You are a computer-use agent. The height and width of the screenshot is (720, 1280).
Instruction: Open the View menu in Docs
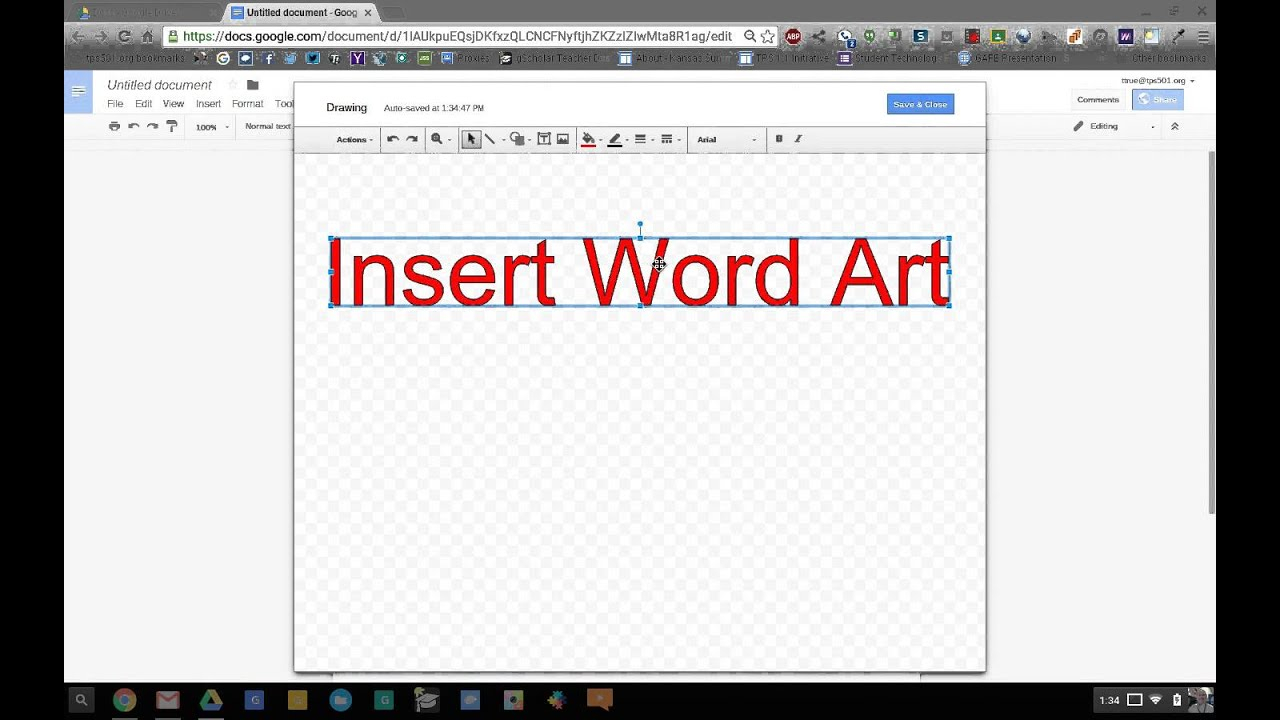173,104
